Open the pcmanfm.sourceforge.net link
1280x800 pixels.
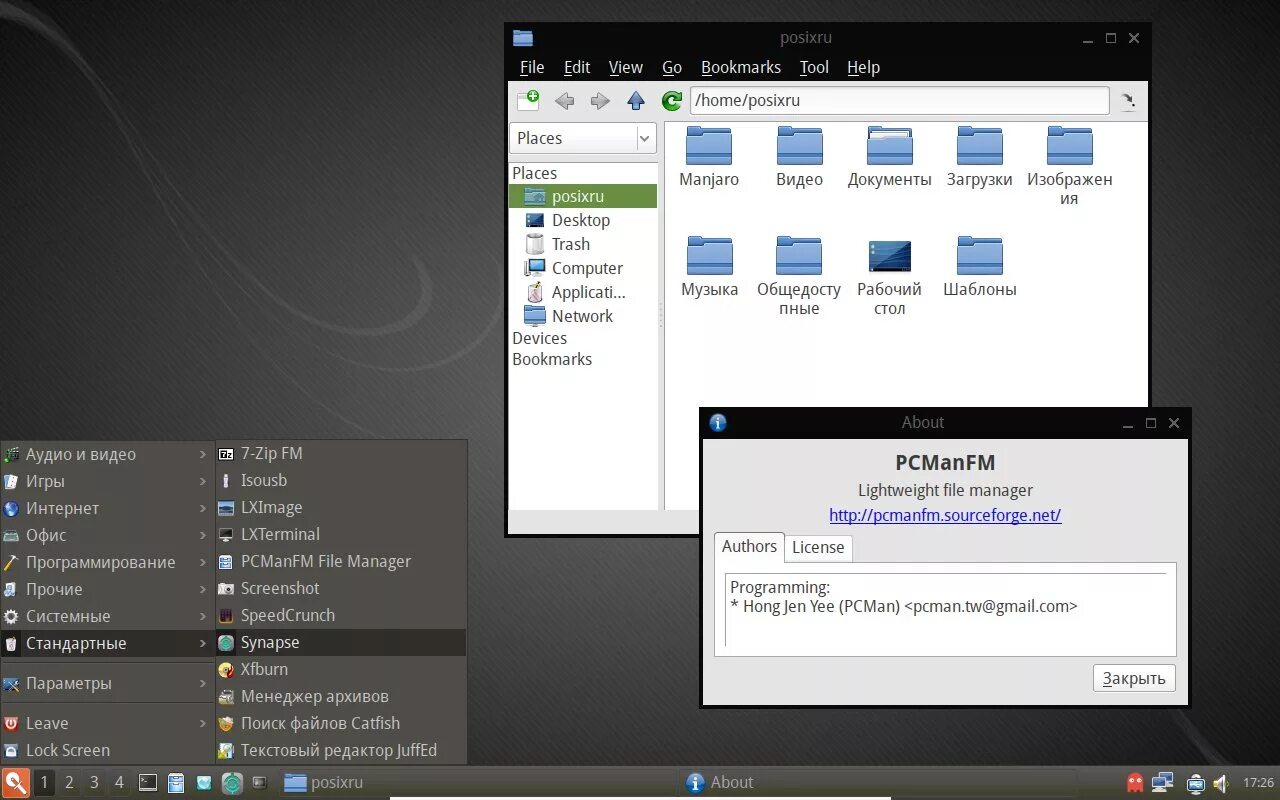click(x=945, y=515)
